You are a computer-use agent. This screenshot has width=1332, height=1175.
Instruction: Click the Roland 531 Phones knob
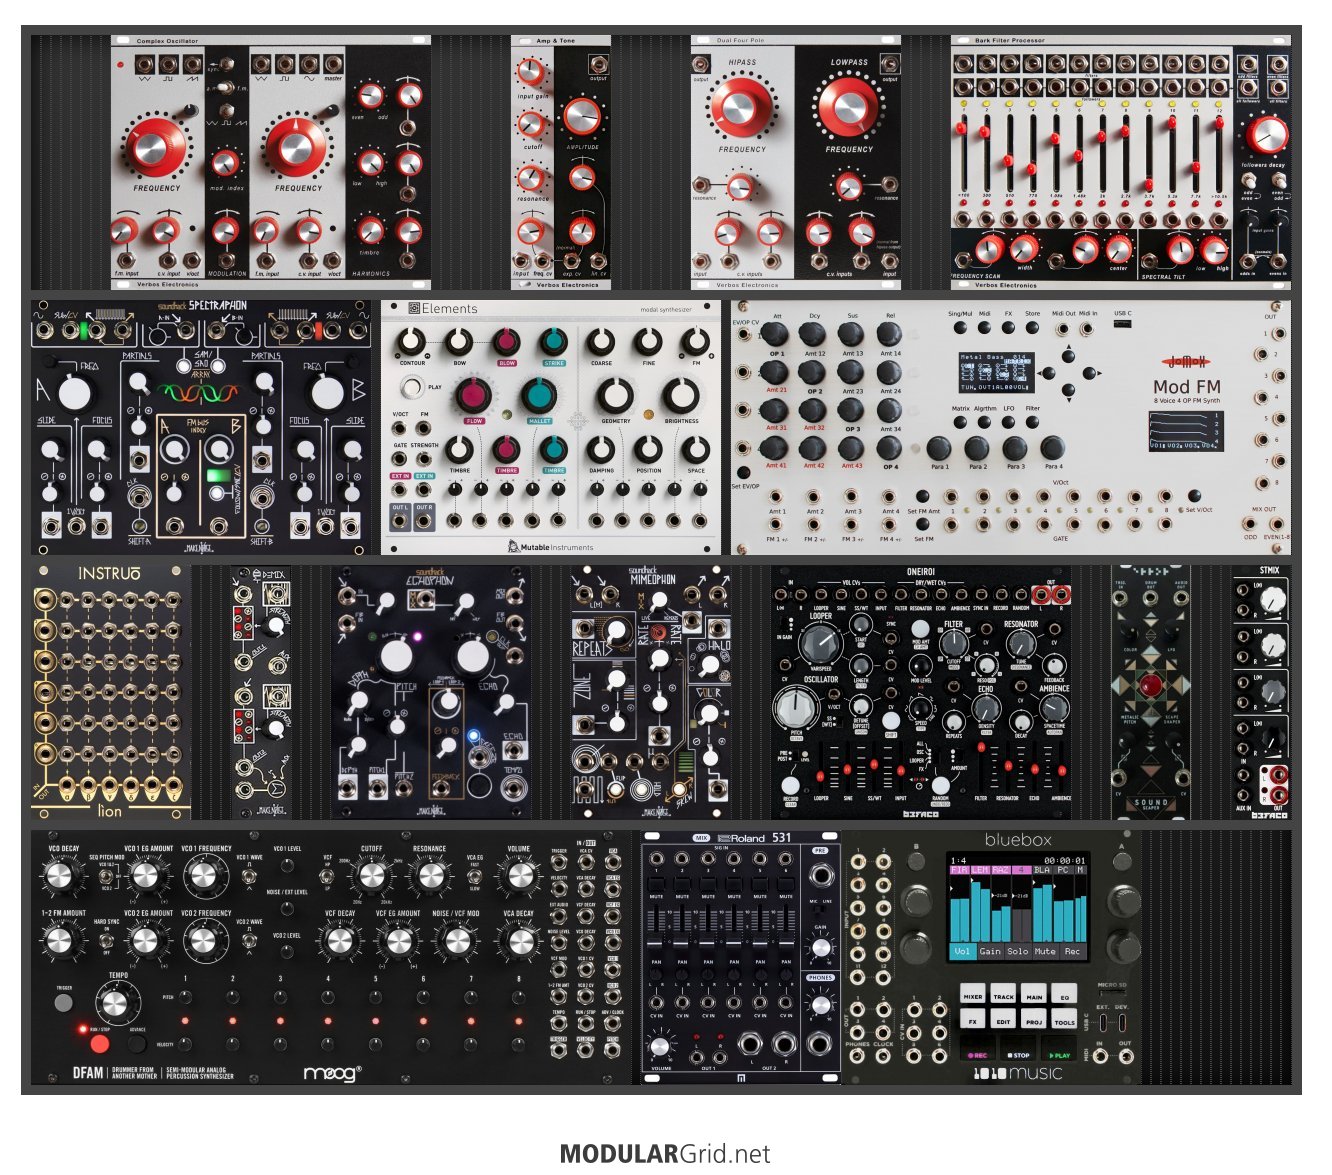[821, 1006]
